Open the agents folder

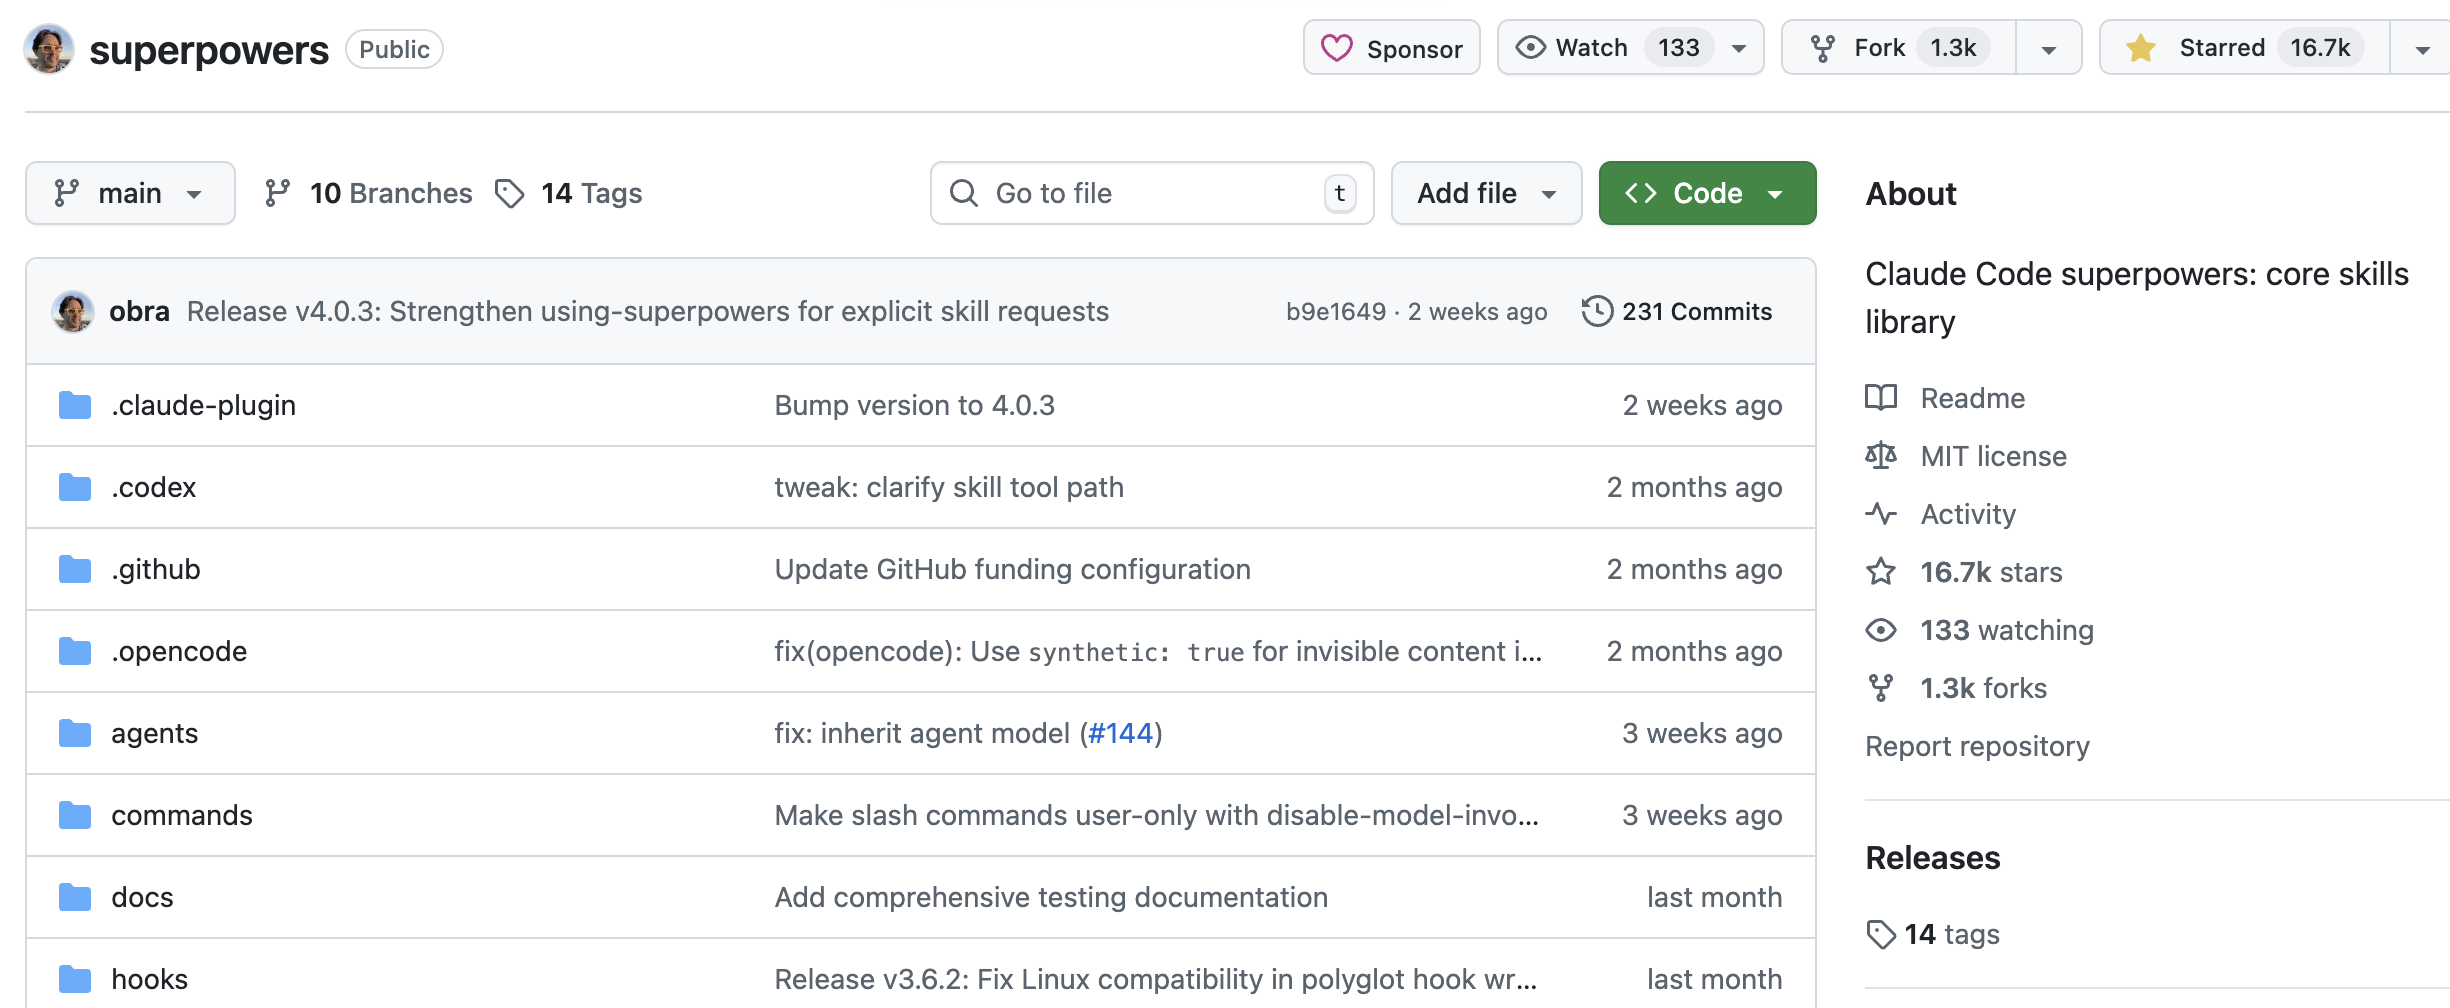[x=154, y=733]
